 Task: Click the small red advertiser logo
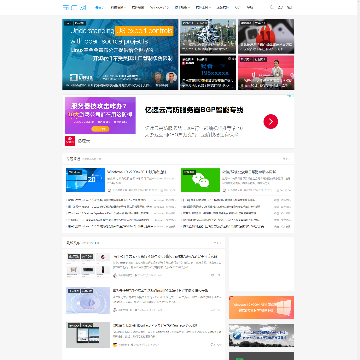coord(70,141)
